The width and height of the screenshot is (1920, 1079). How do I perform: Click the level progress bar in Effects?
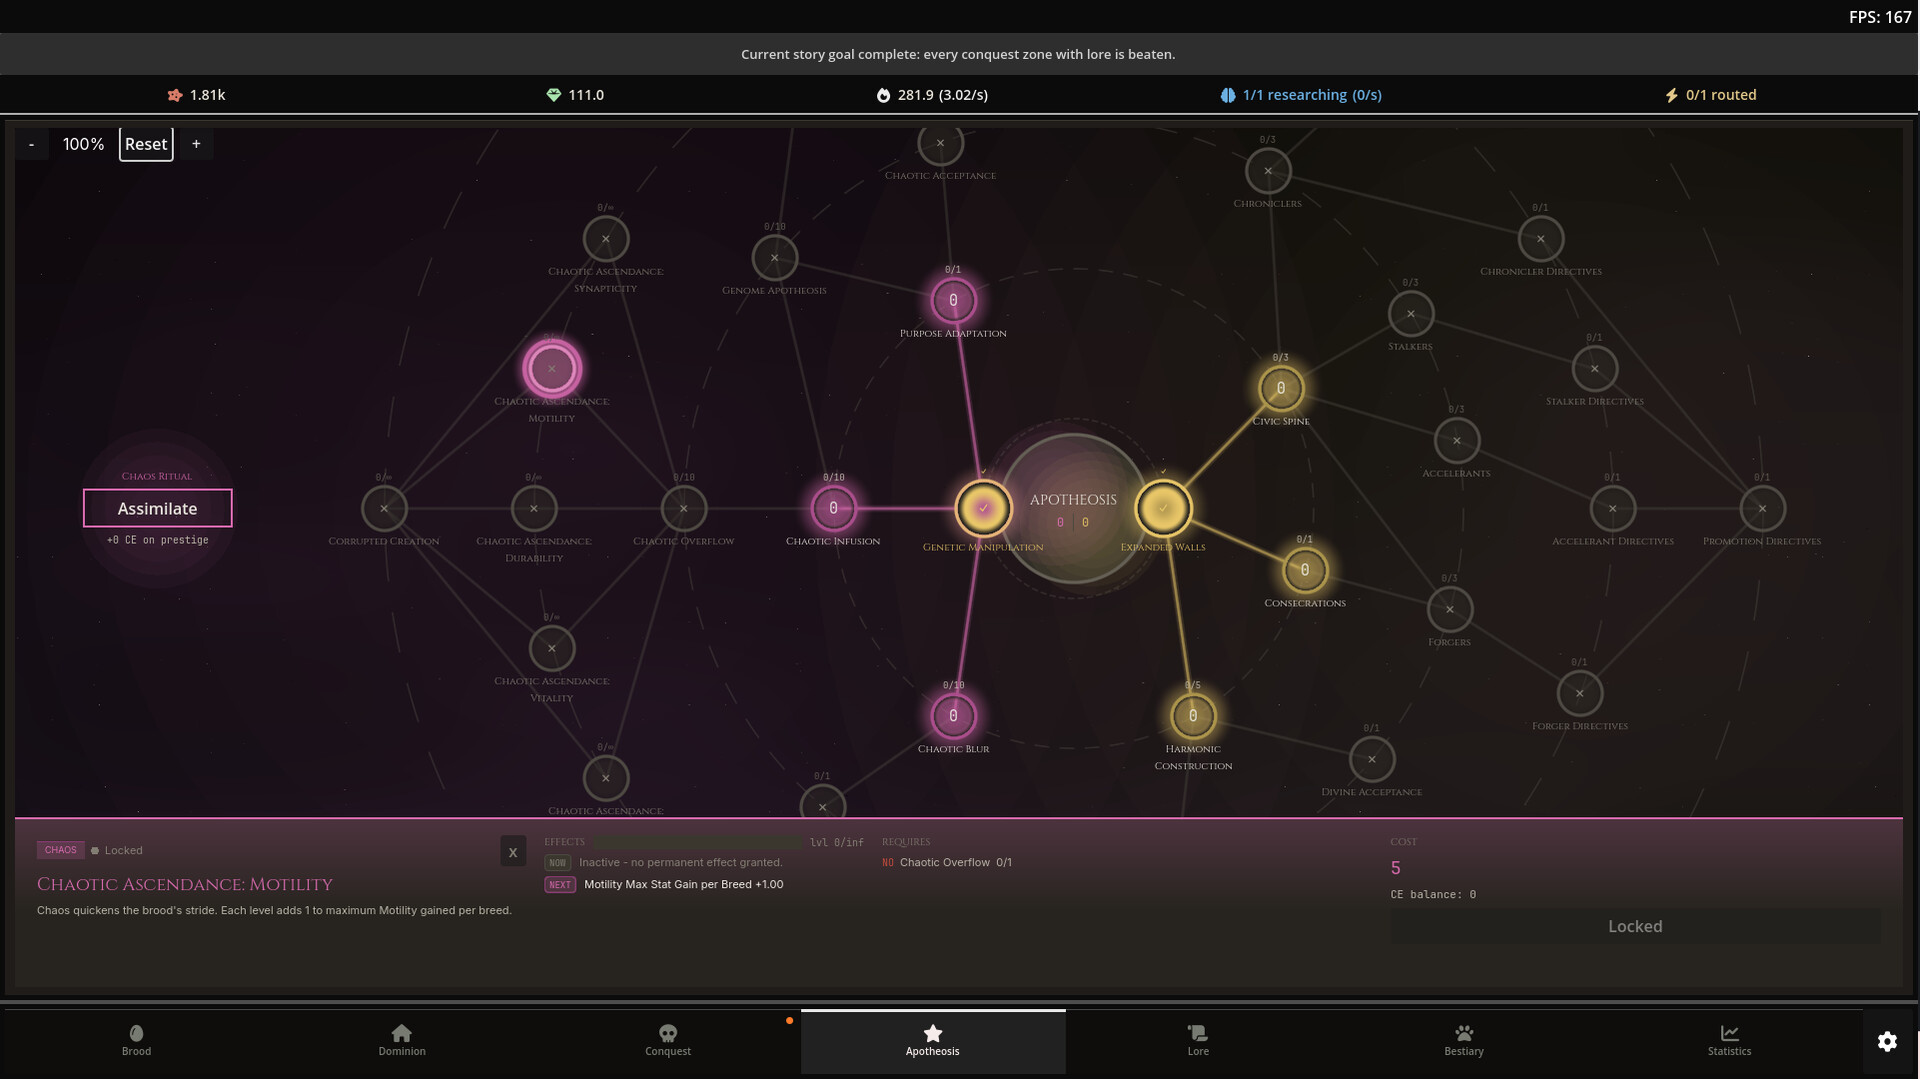pyautogui.click(x=697, y=842)
